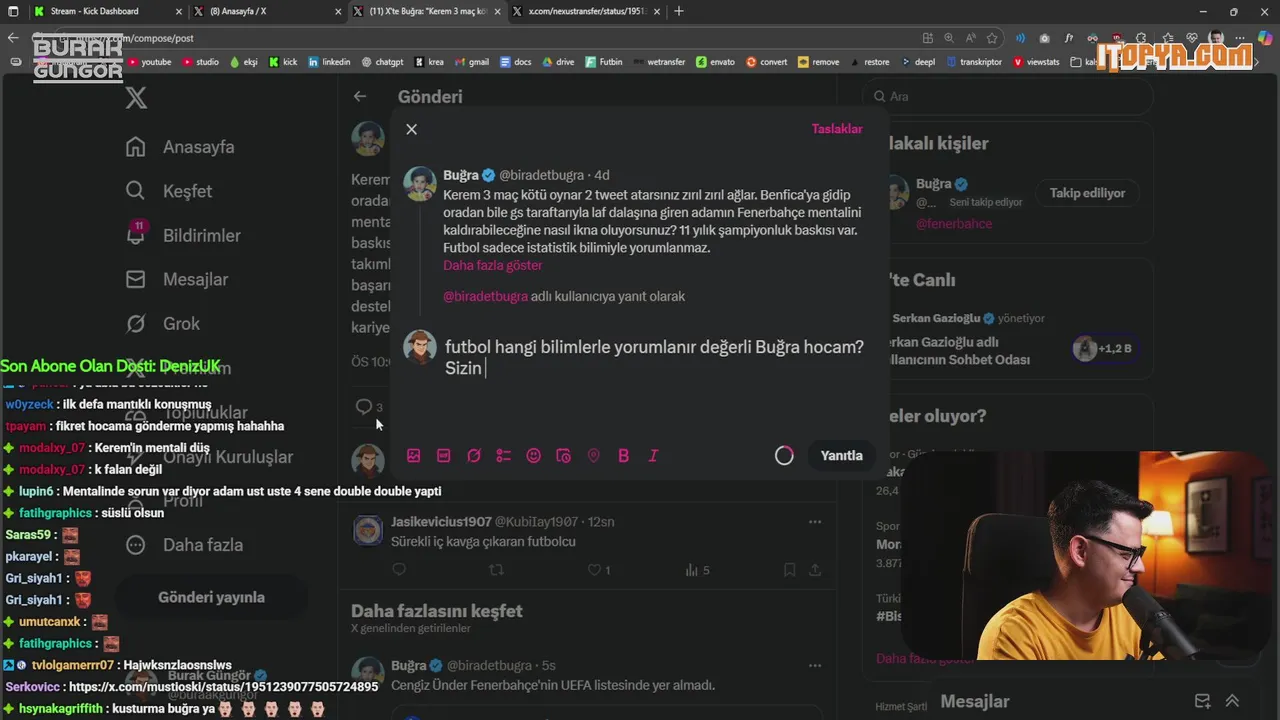Open more options on Jasikevicius1907 reply
The image size is (1280, 720).
click(815, 522)
